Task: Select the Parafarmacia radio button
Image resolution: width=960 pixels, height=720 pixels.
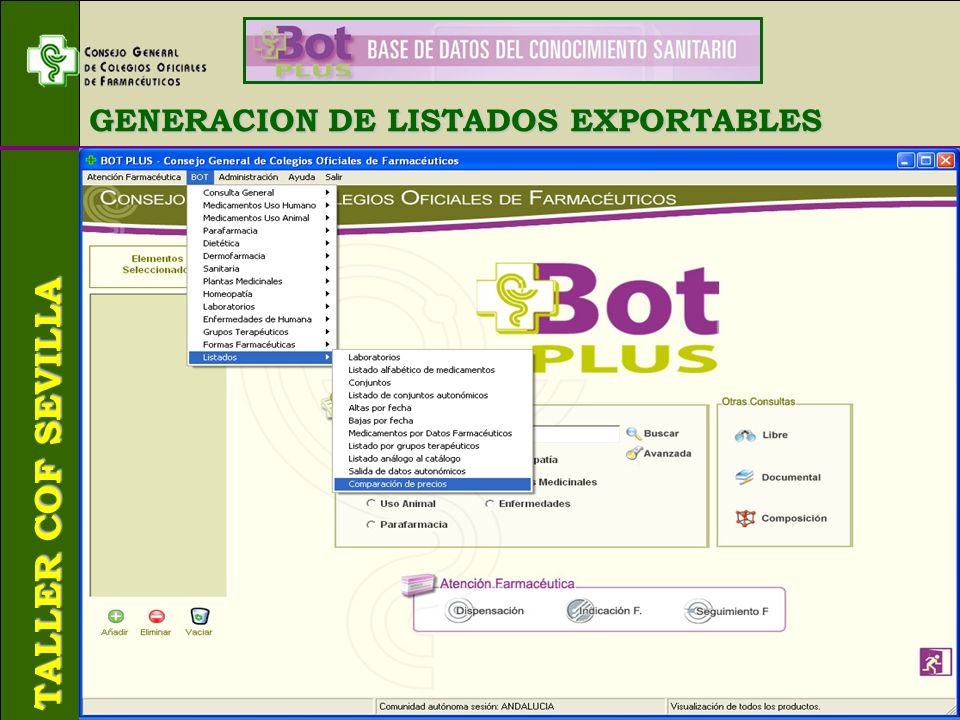Action: click(370, 525)
